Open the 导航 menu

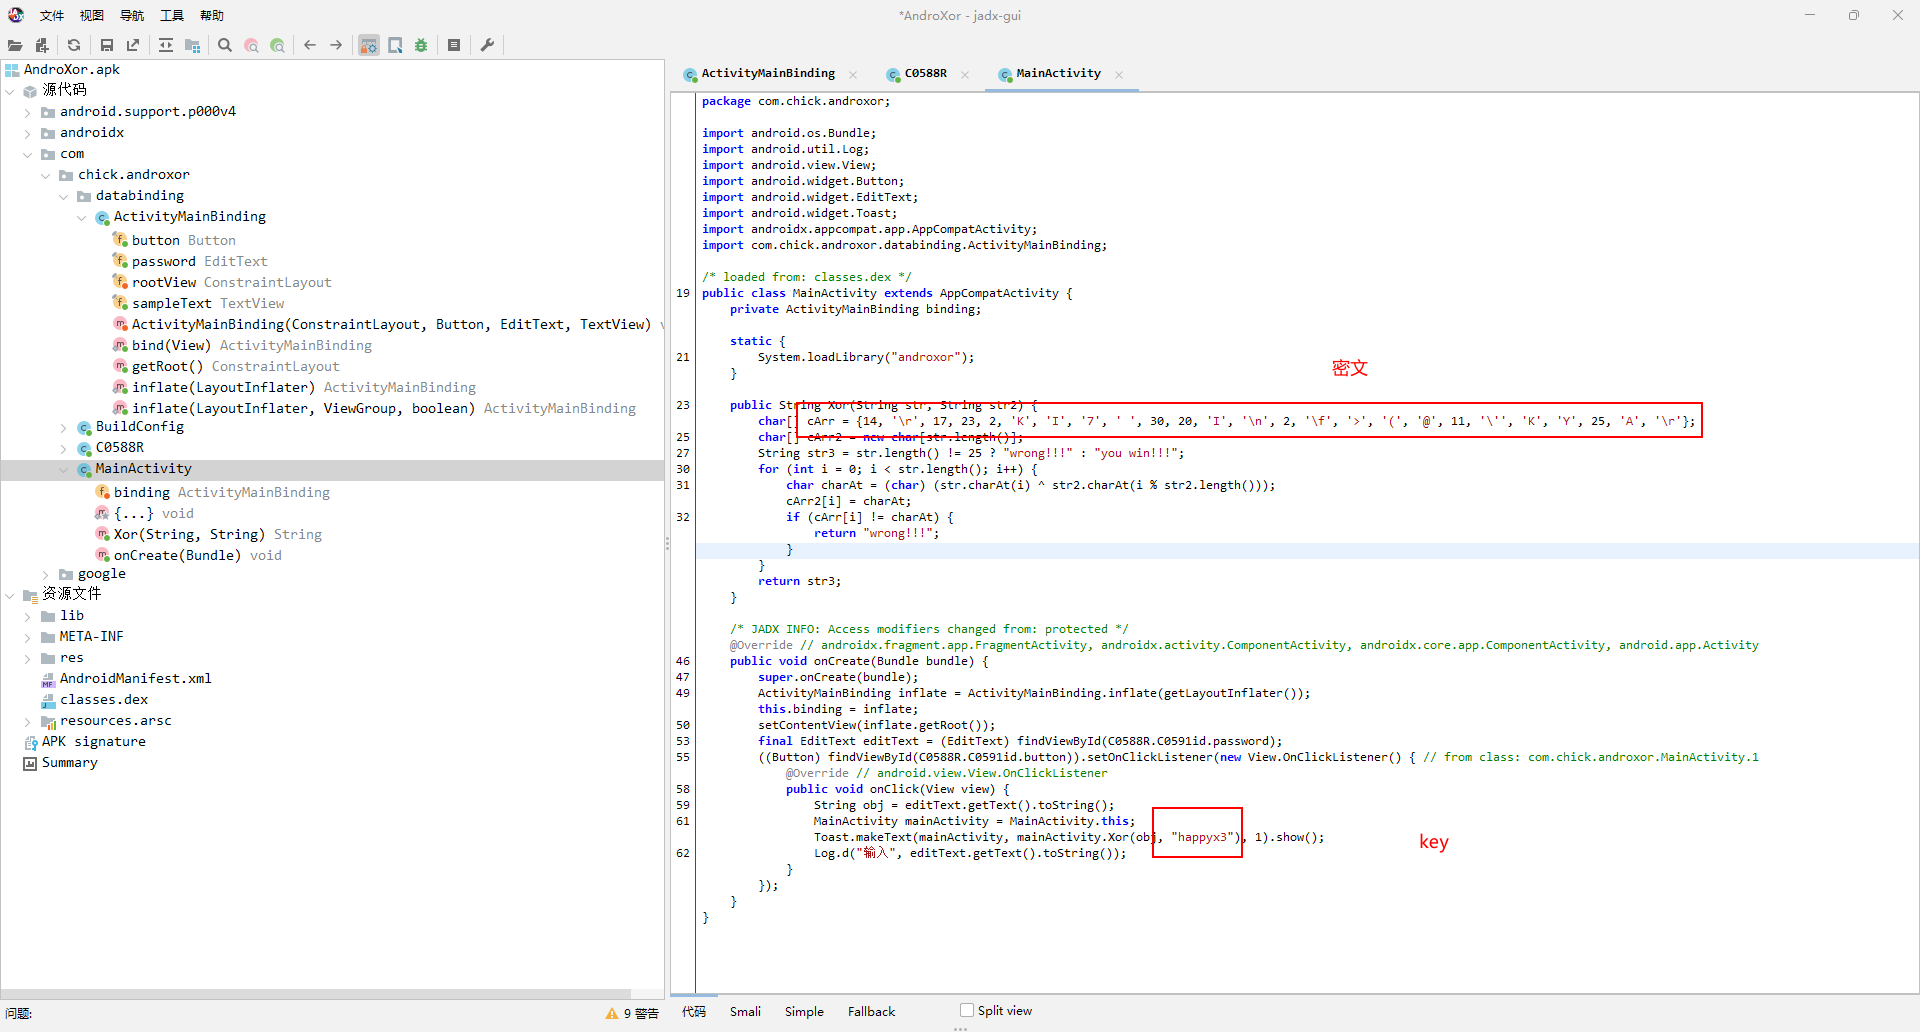pyautogui.click(x=132, y=16)
